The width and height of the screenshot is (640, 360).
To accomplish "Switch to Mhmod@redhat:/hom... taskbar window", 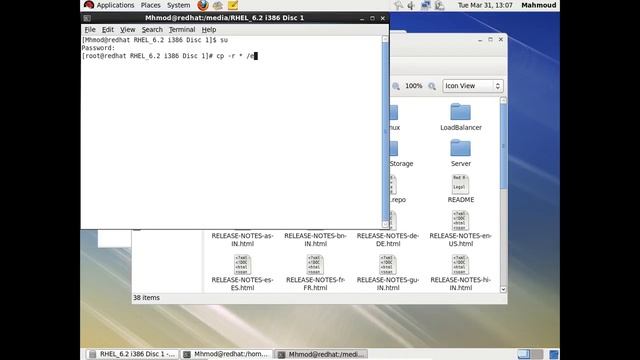I will click(227, 354).
